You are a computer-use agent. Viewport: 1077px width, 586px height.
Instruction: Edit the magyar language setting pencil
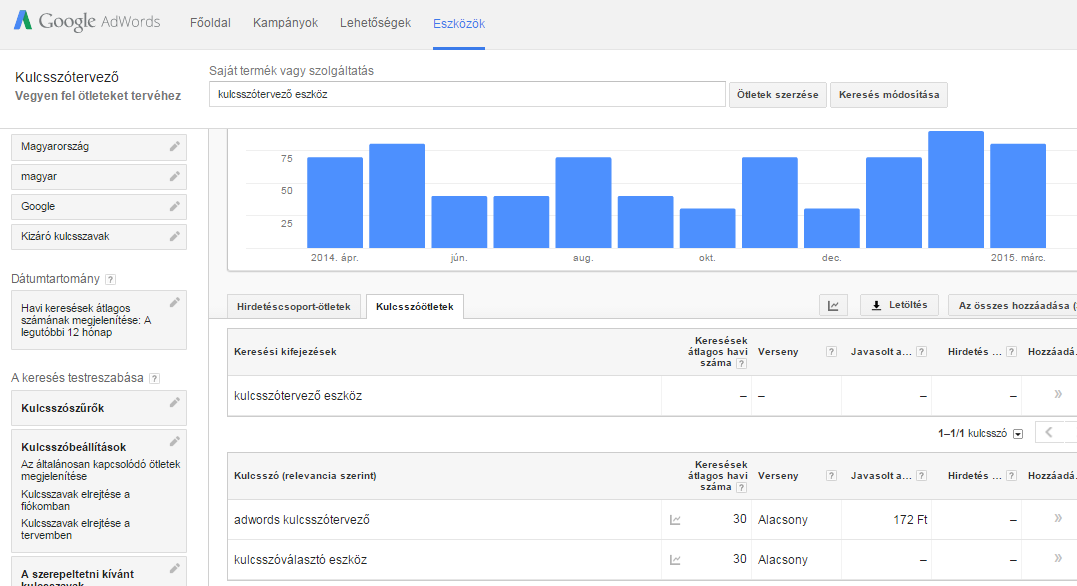pyautogui.click(x=174, y=177)
